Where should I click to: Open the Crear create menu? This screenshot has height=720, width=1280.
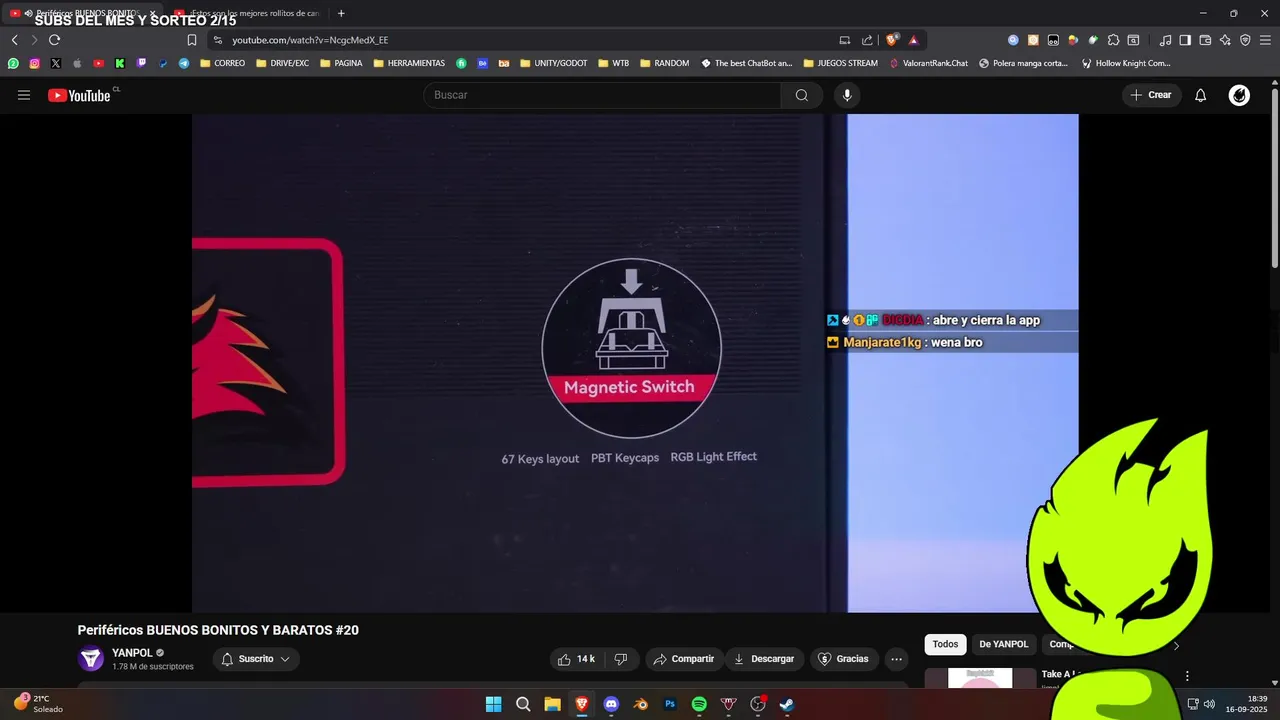pos(1151,95)
